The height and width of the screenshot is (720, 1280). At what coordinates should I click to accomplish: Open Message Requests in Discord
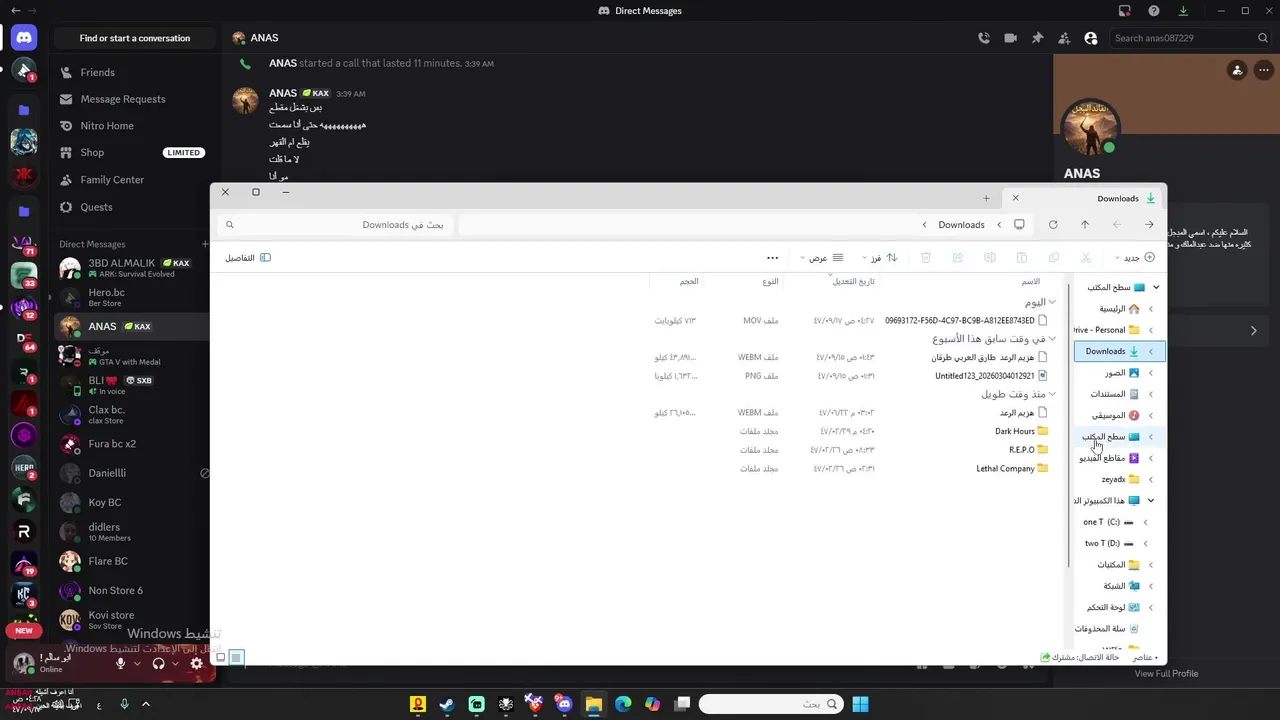tap(123, 99)
